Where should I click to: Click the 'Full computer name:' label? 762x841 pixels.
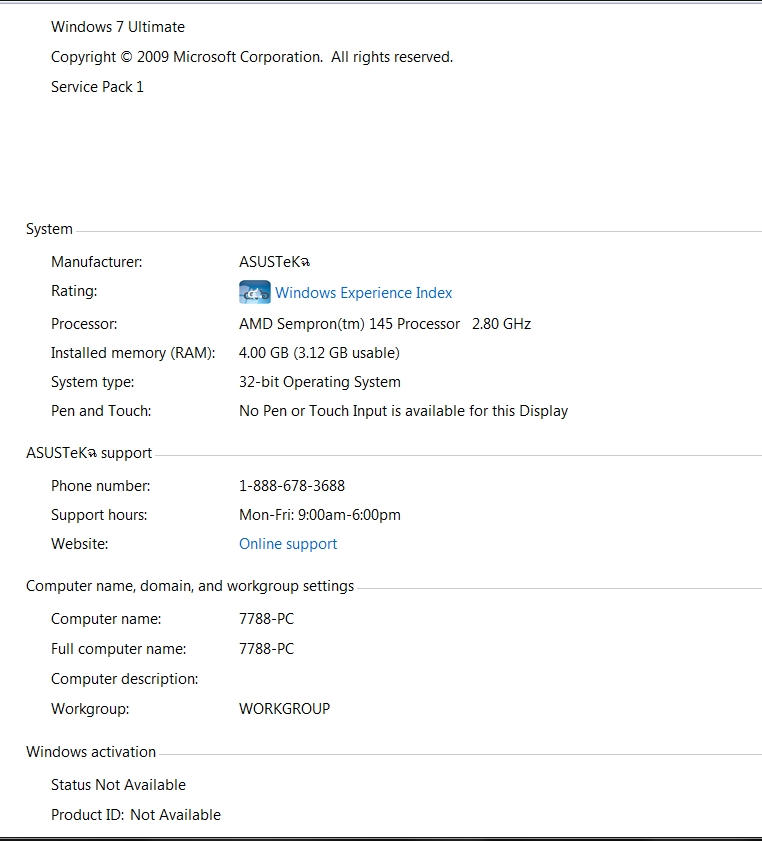119,649
